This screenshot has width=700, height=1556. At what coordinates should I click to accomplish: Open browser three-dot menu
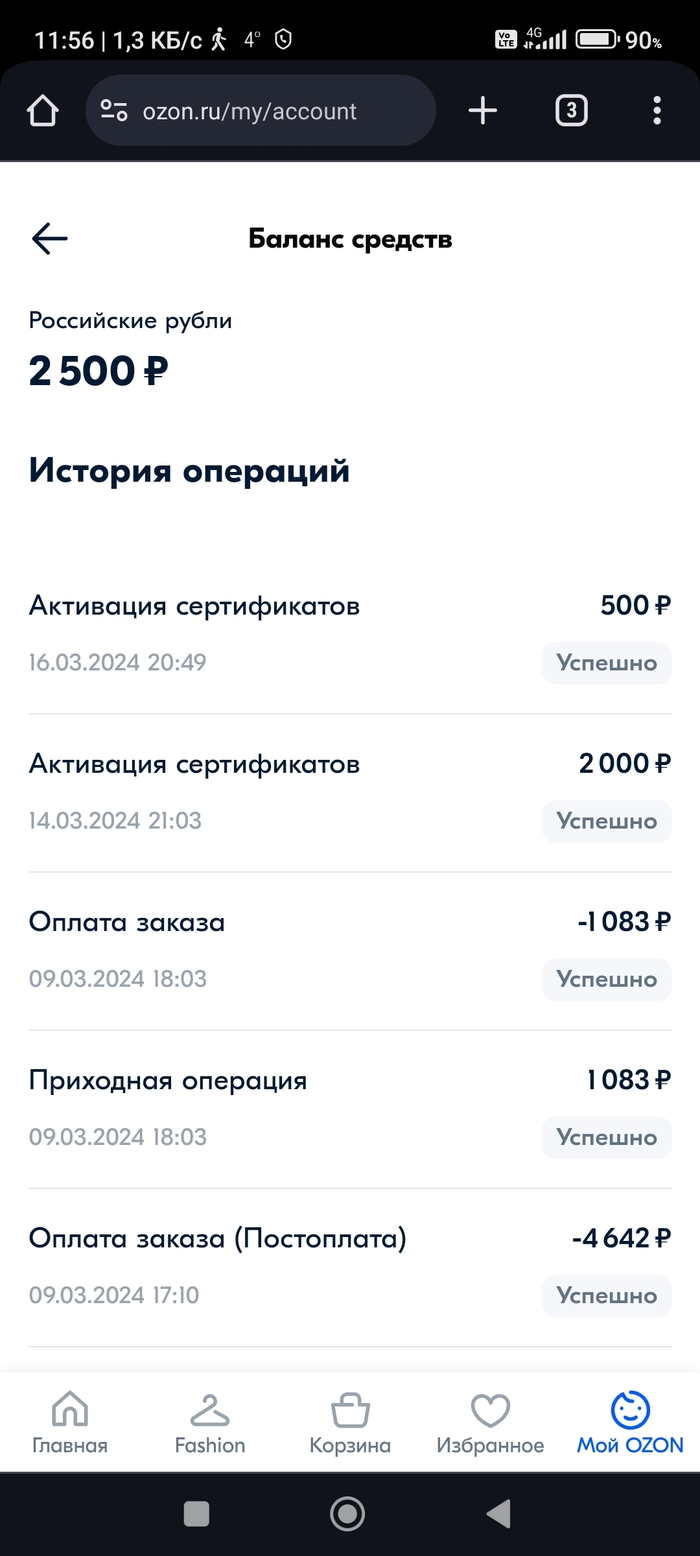656,111
